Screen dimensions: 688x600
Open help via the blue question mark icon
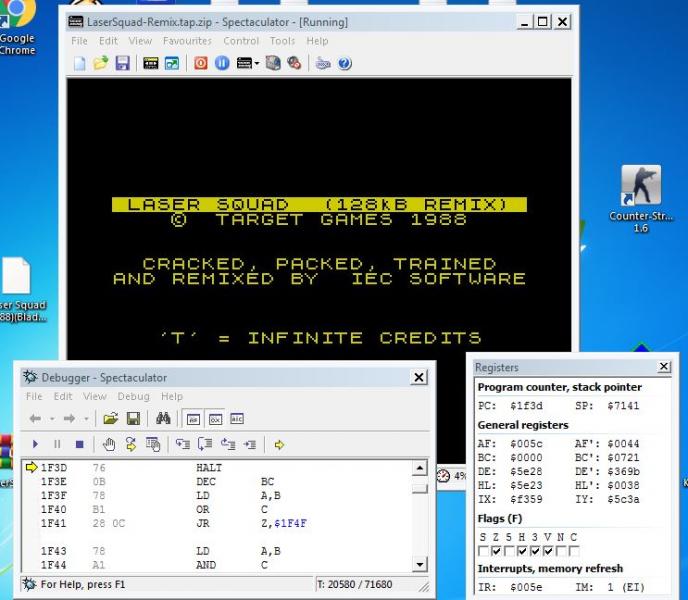(x=345, y=63)
